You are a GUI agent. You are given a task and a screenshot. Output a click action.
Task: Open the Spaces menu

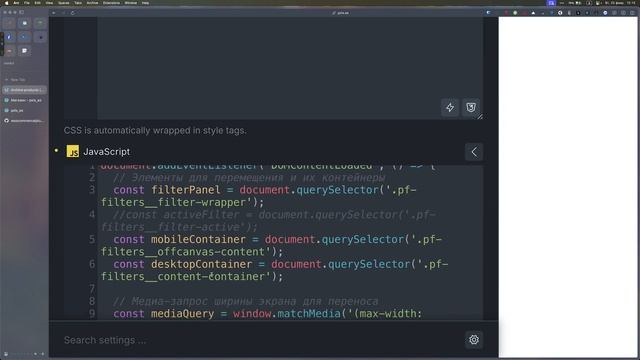64,3
